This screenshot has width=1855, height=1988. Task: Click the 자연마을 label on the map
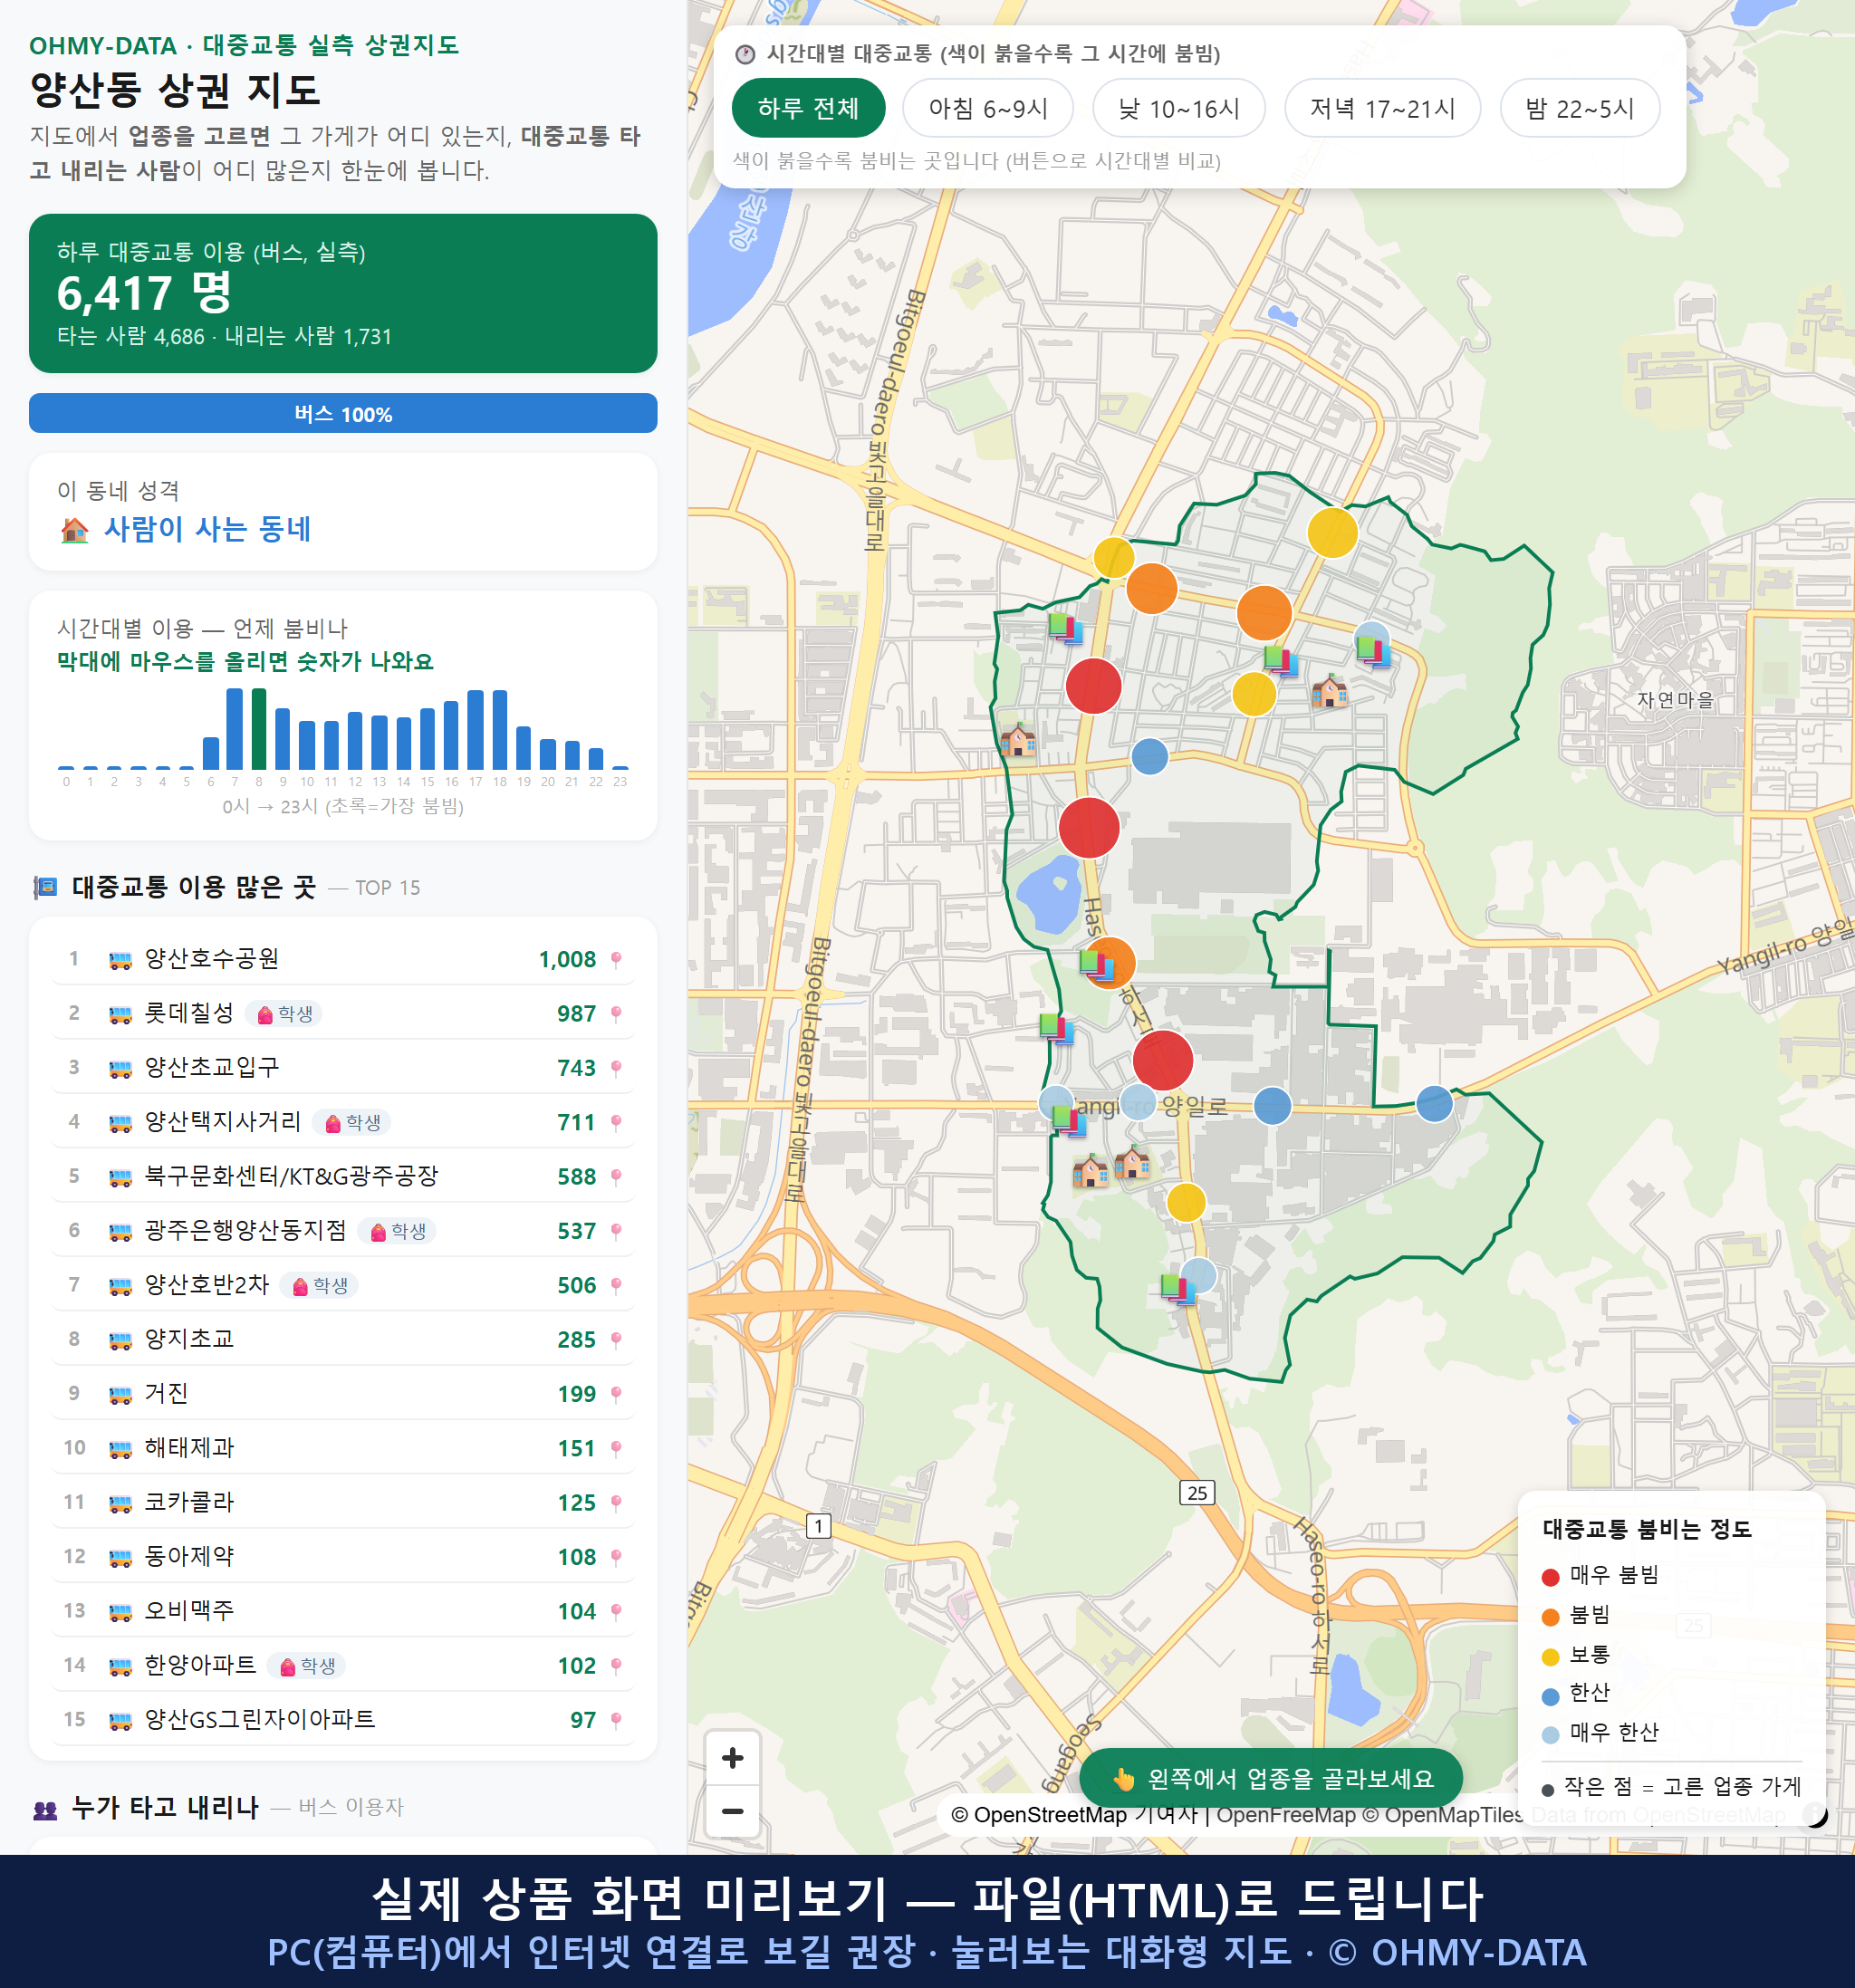click(1675, 700)
